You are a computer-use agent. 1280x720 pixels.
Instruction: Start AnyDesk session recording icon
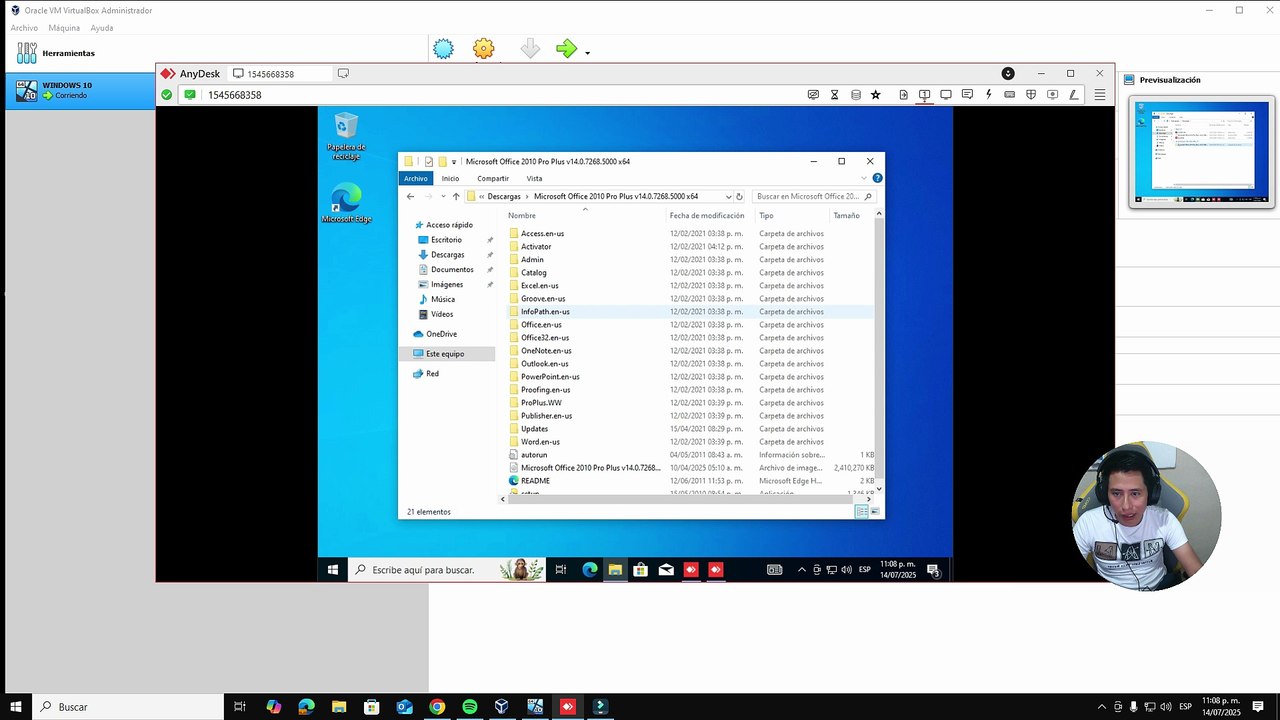tap(1052, 95)
